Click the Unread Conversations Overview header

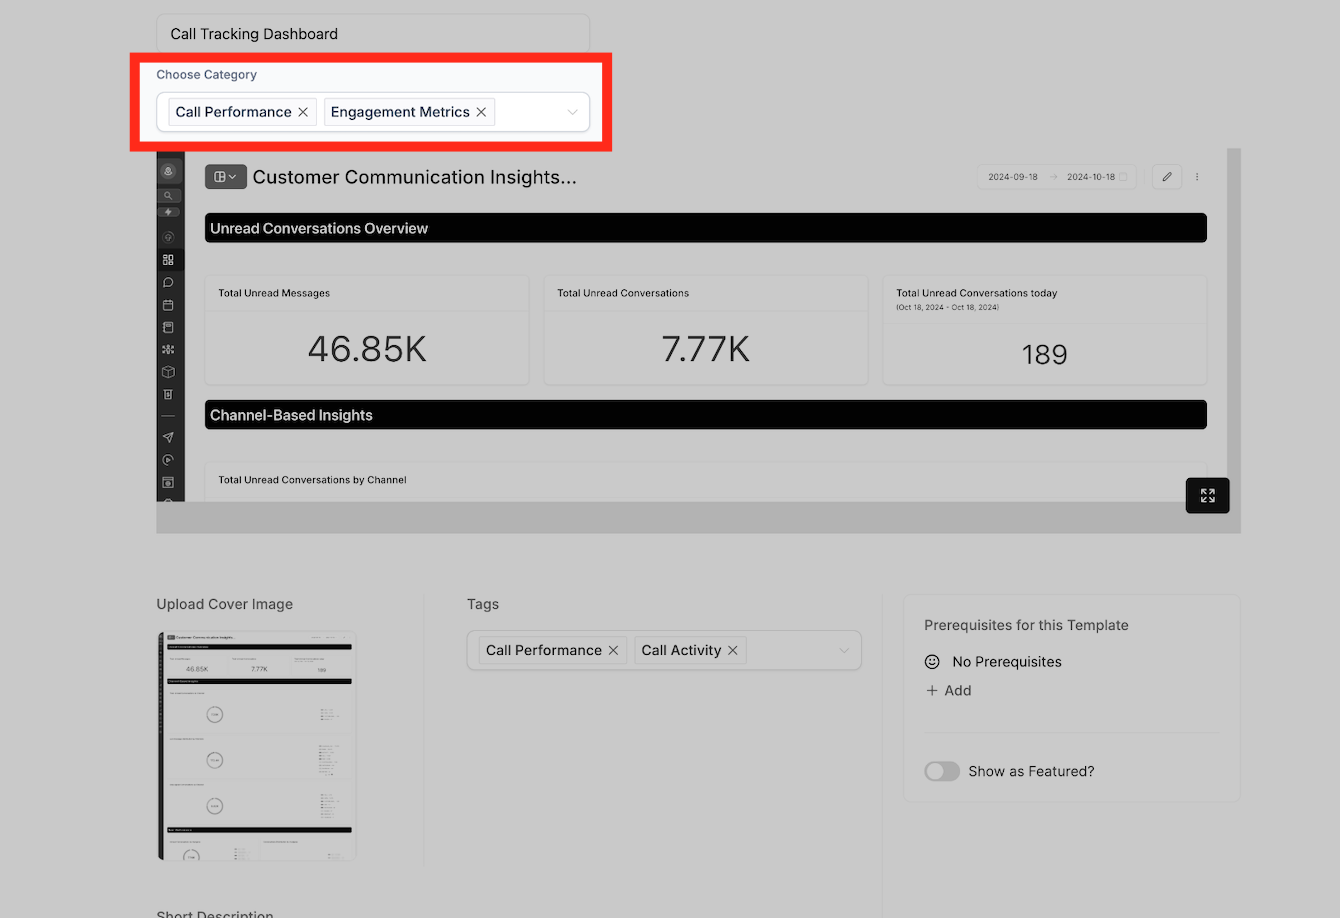tap(706, 228)
